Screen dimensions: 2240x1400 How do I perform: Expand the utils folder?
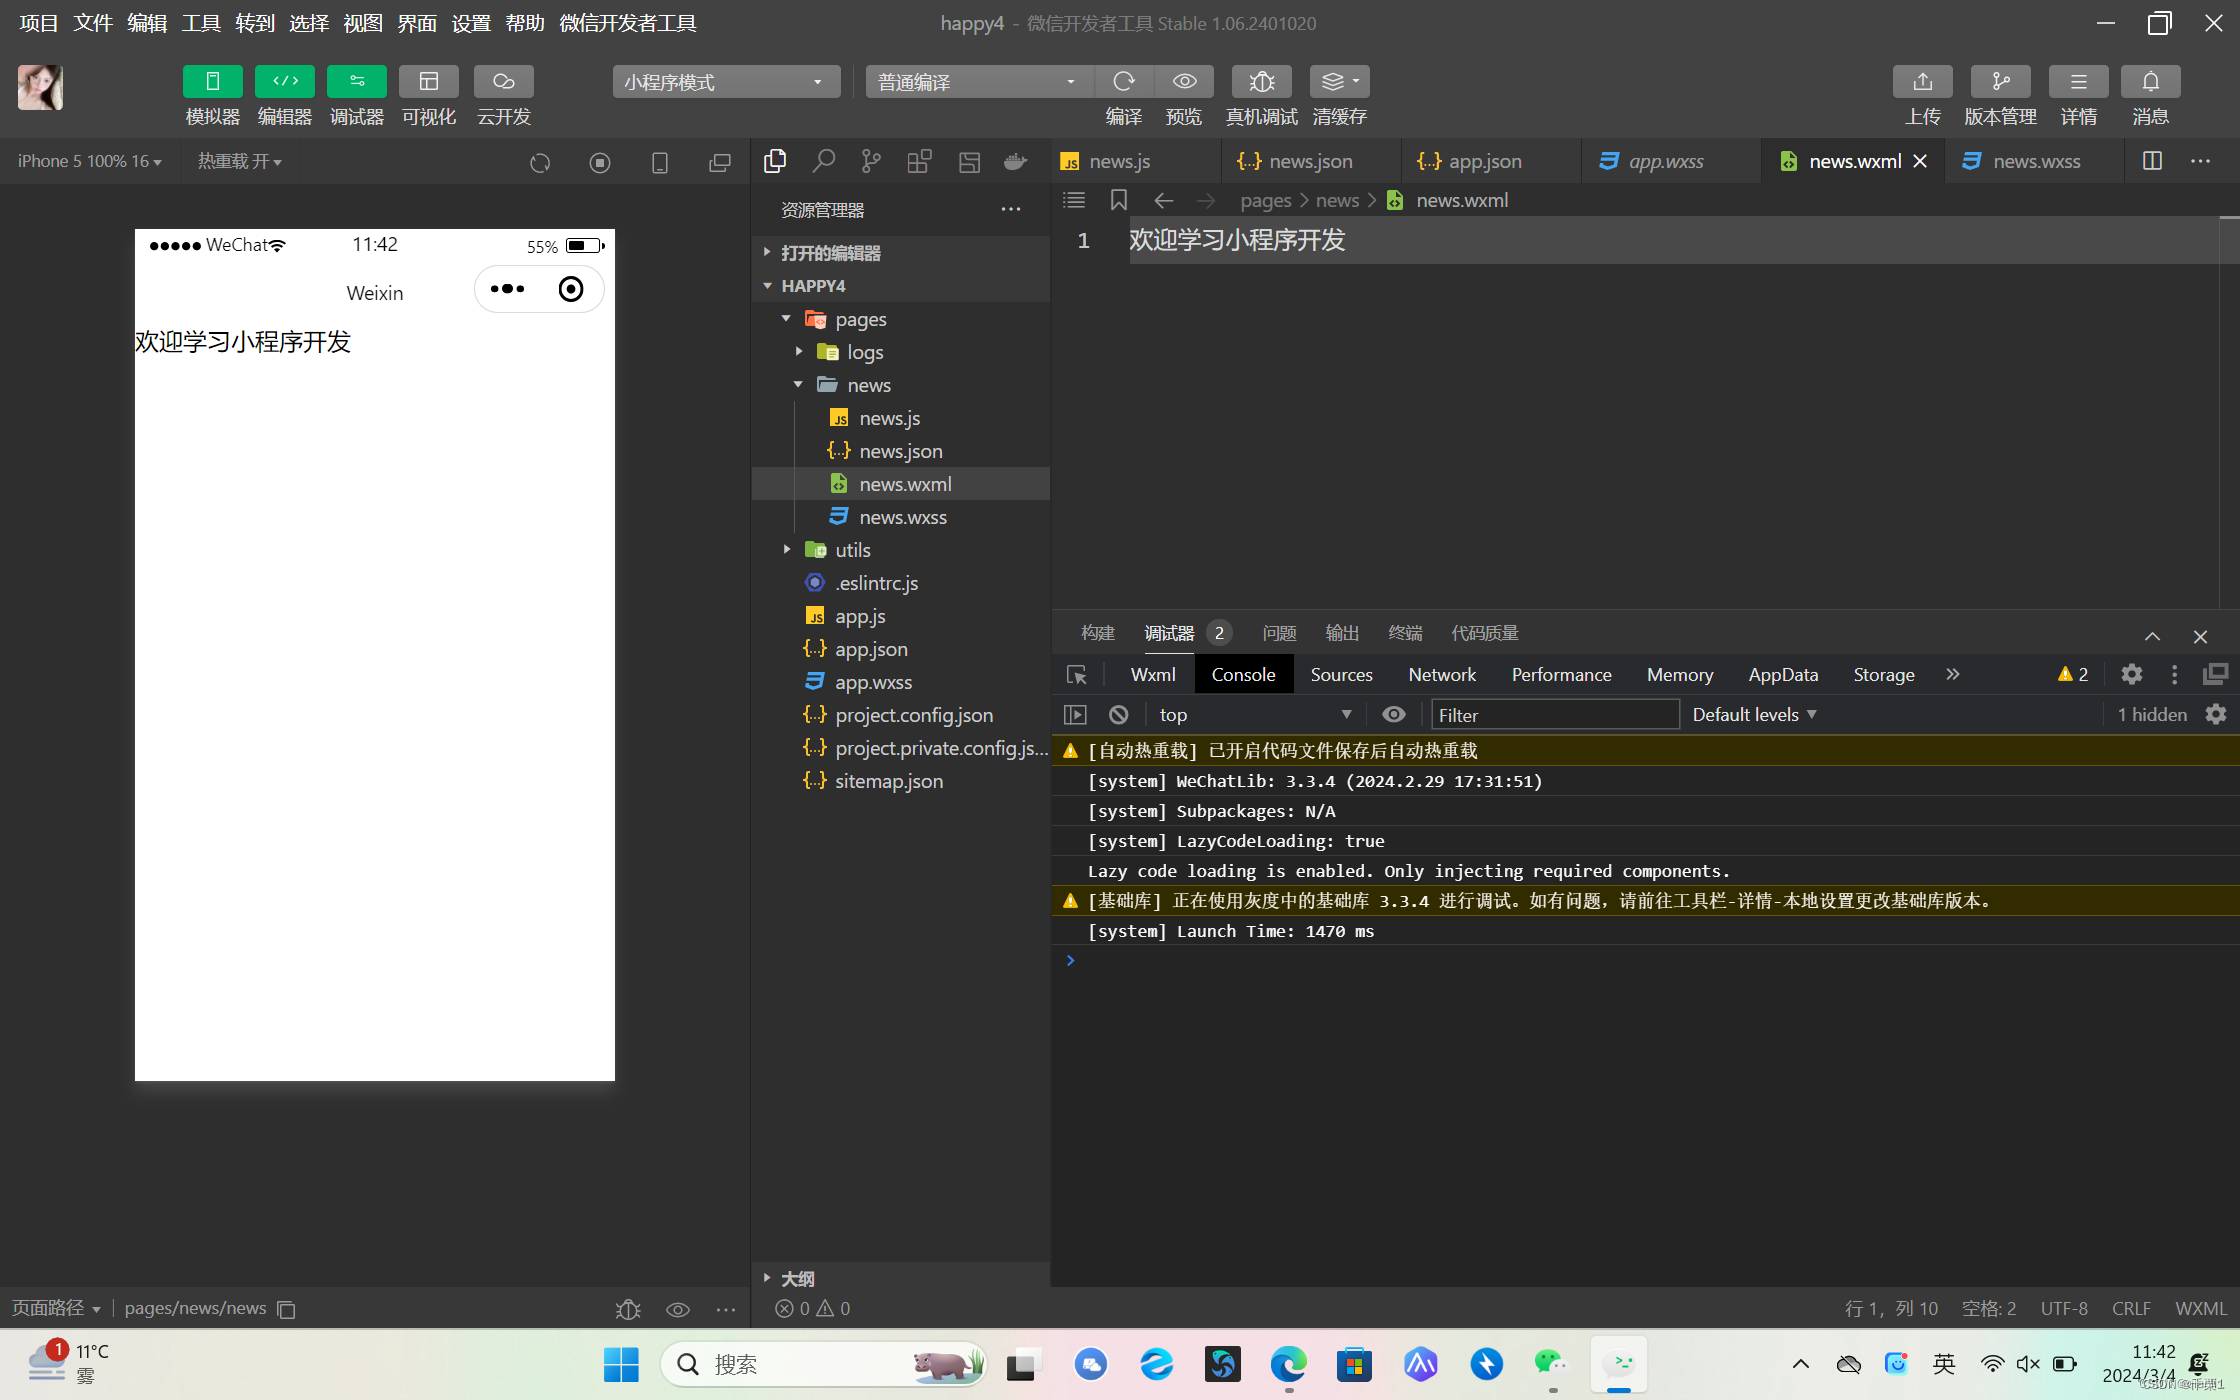click(x=852, y=550)
